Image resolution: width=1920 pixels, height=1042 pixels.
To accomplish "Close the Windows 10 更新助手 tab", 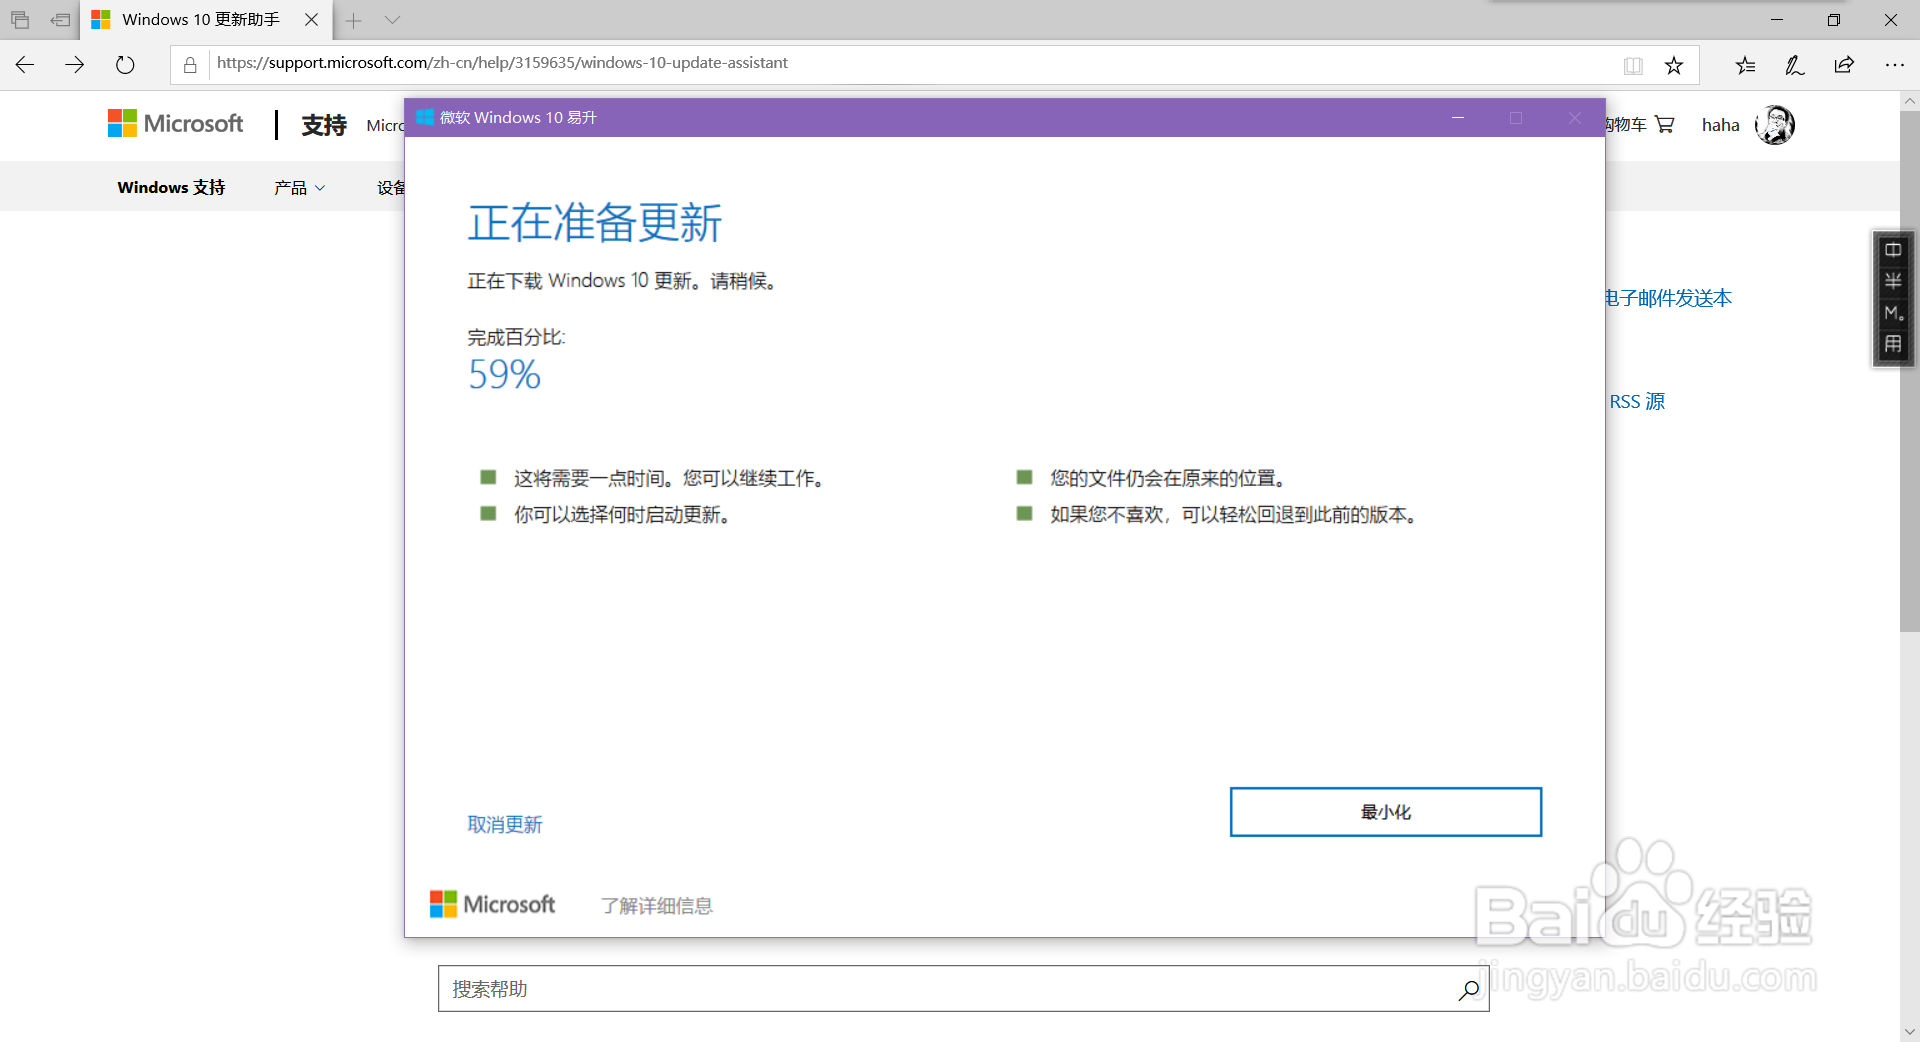I will pyautogui.click(x=312, y=20).
